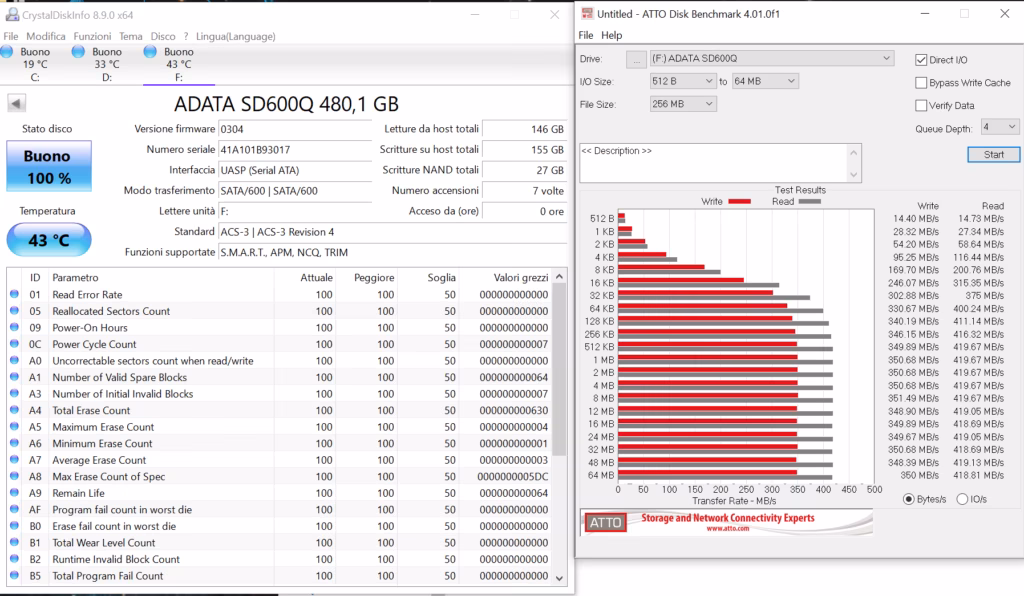Click the Description box scroll down arrow
This screenshot has height=596, width=1024.
(853, 174)
